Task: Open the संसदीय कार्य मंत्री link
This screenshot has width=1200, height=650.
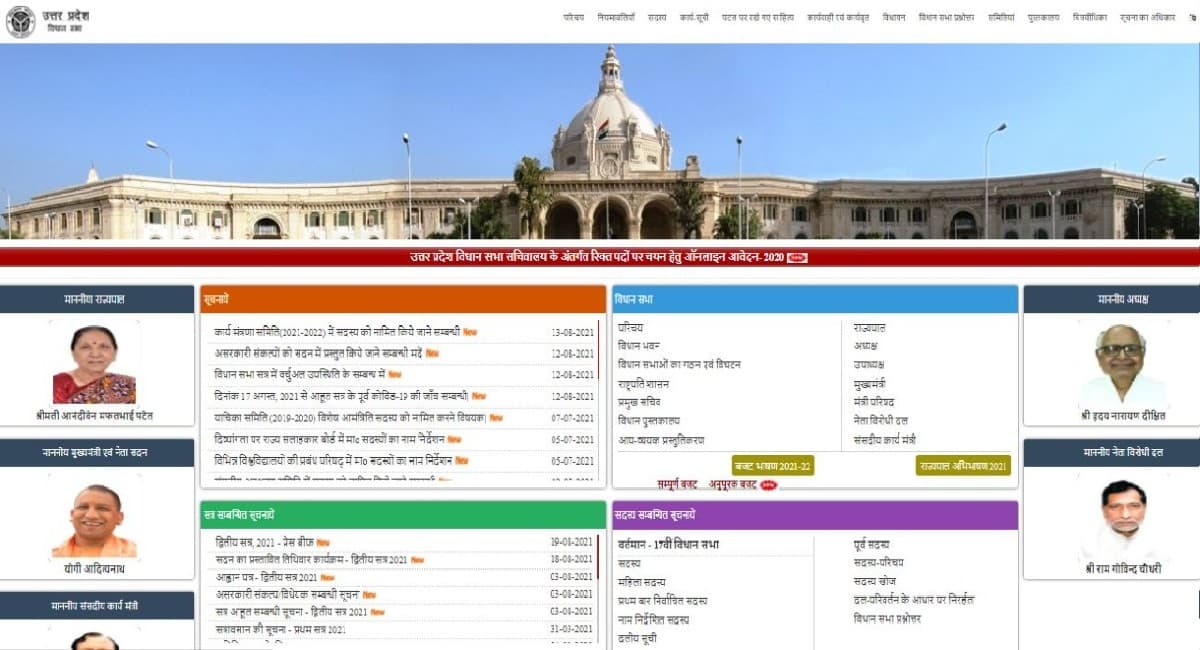Action: [884, 439]
